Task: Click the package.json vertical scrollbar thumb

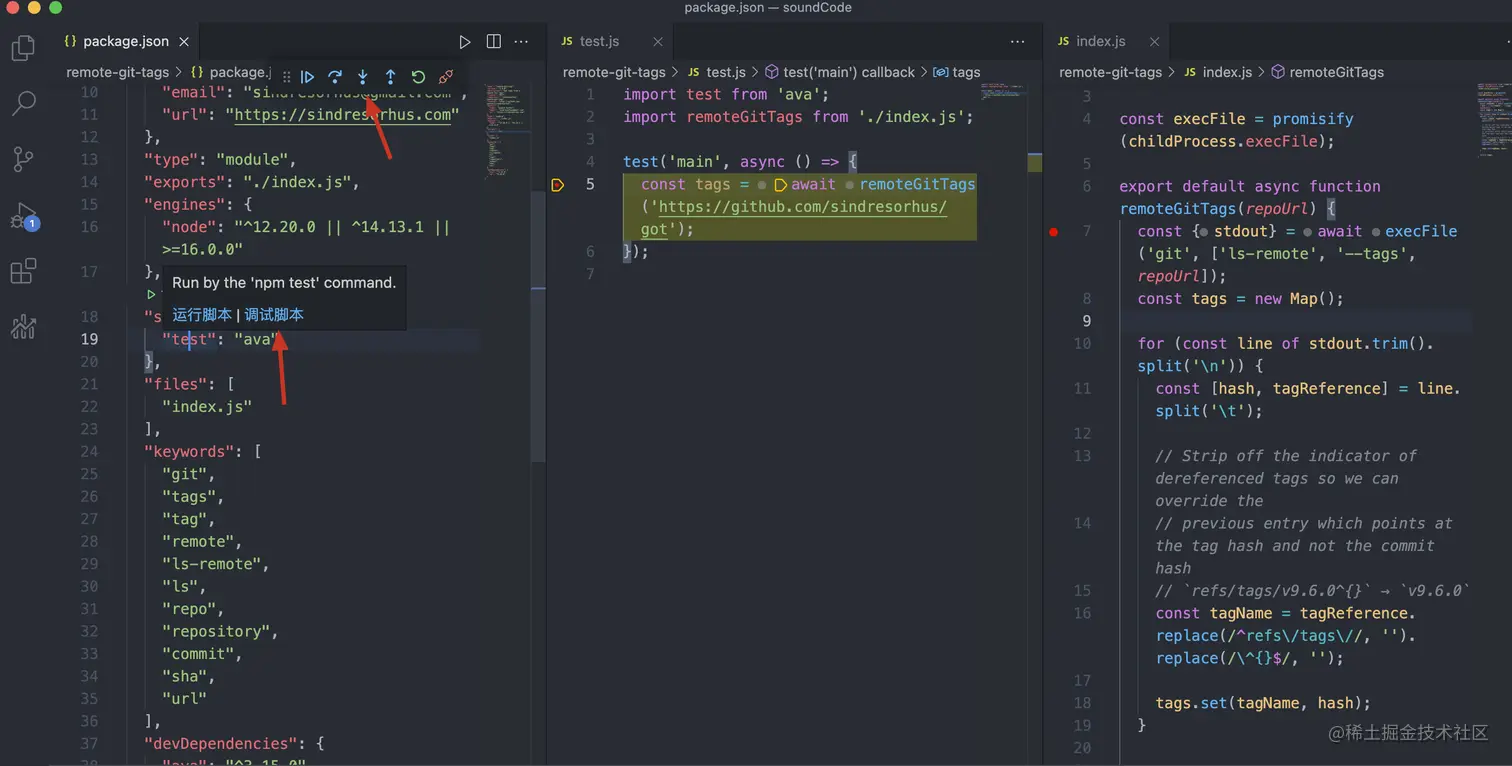Action: (x=538, y=325)
